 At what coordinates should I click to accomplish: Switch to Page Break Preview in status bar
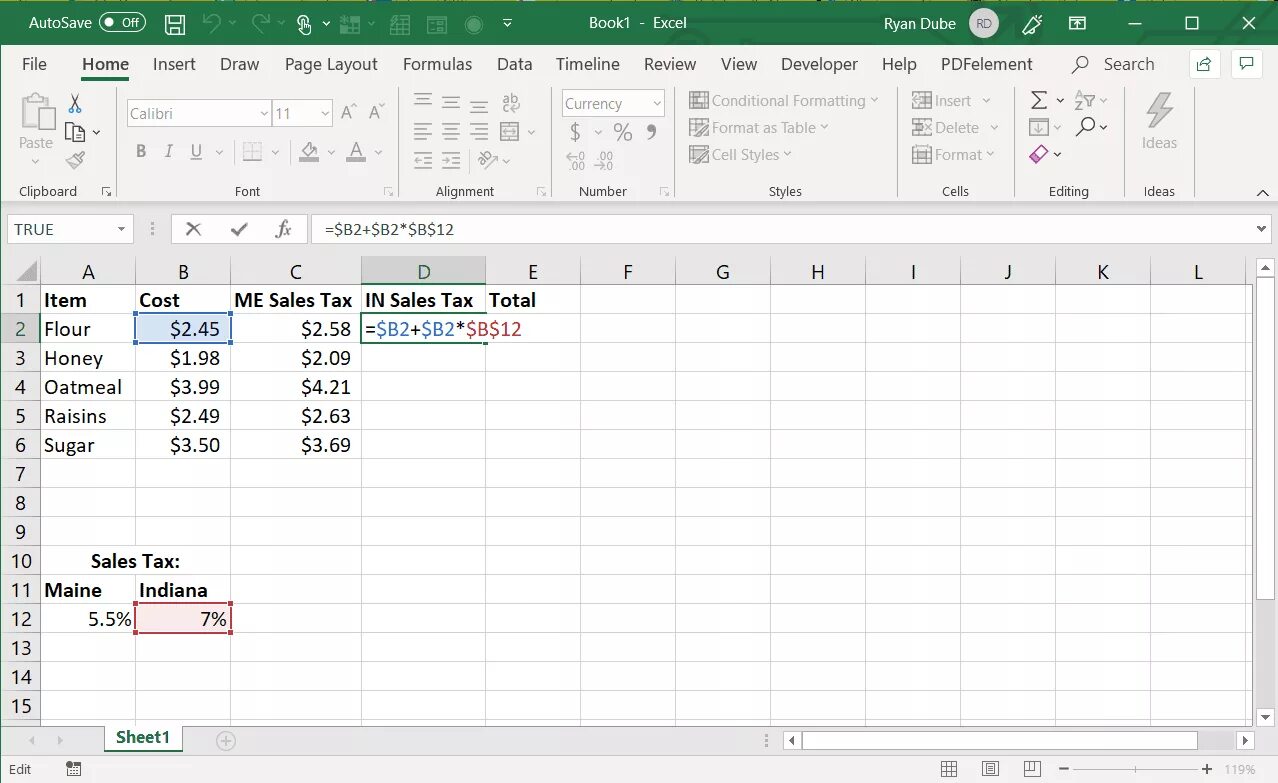coord(1030,769)
